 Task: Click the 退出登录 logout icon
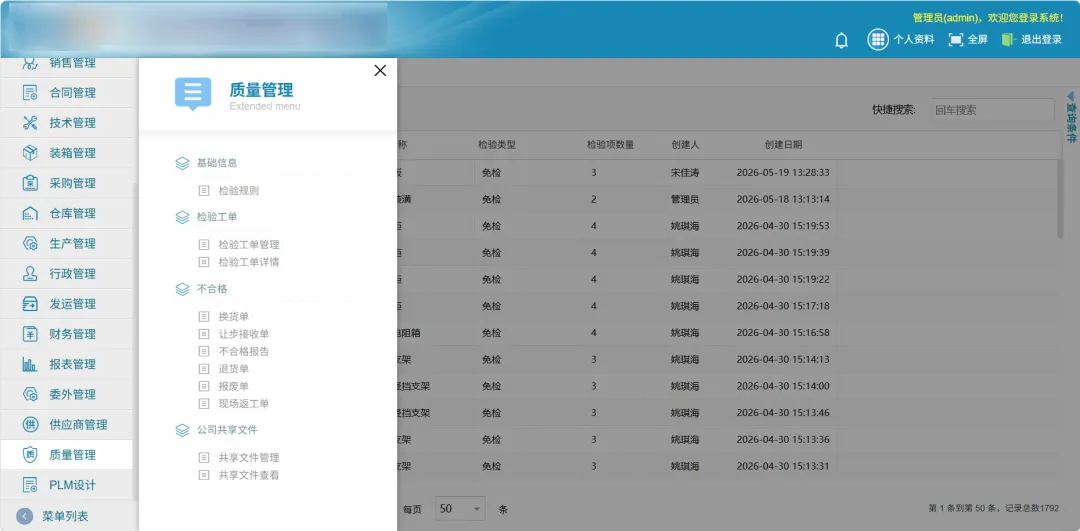click(1008, 40)
